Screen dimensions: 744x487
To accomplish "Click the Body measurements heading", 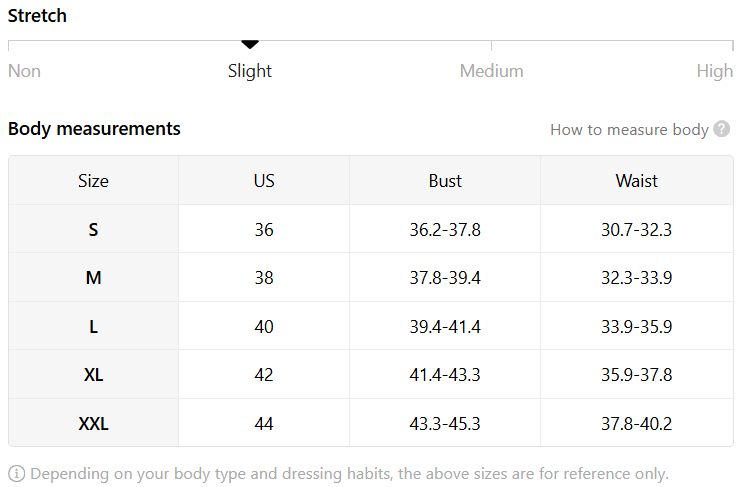I will [94, 129].
